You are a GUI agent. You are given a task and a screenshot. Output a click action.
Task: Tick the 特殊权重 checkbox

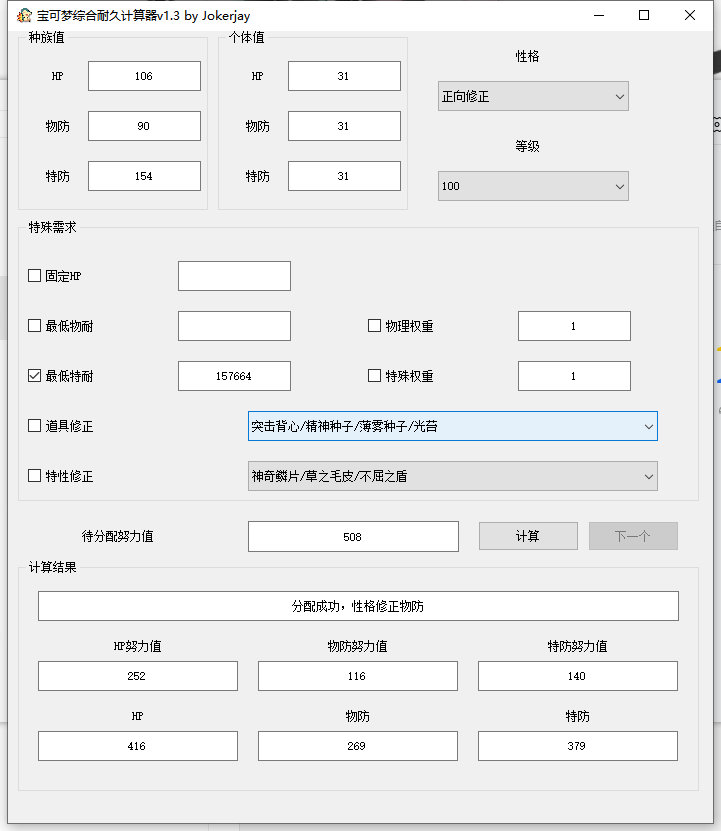click(x=375, y=376)
